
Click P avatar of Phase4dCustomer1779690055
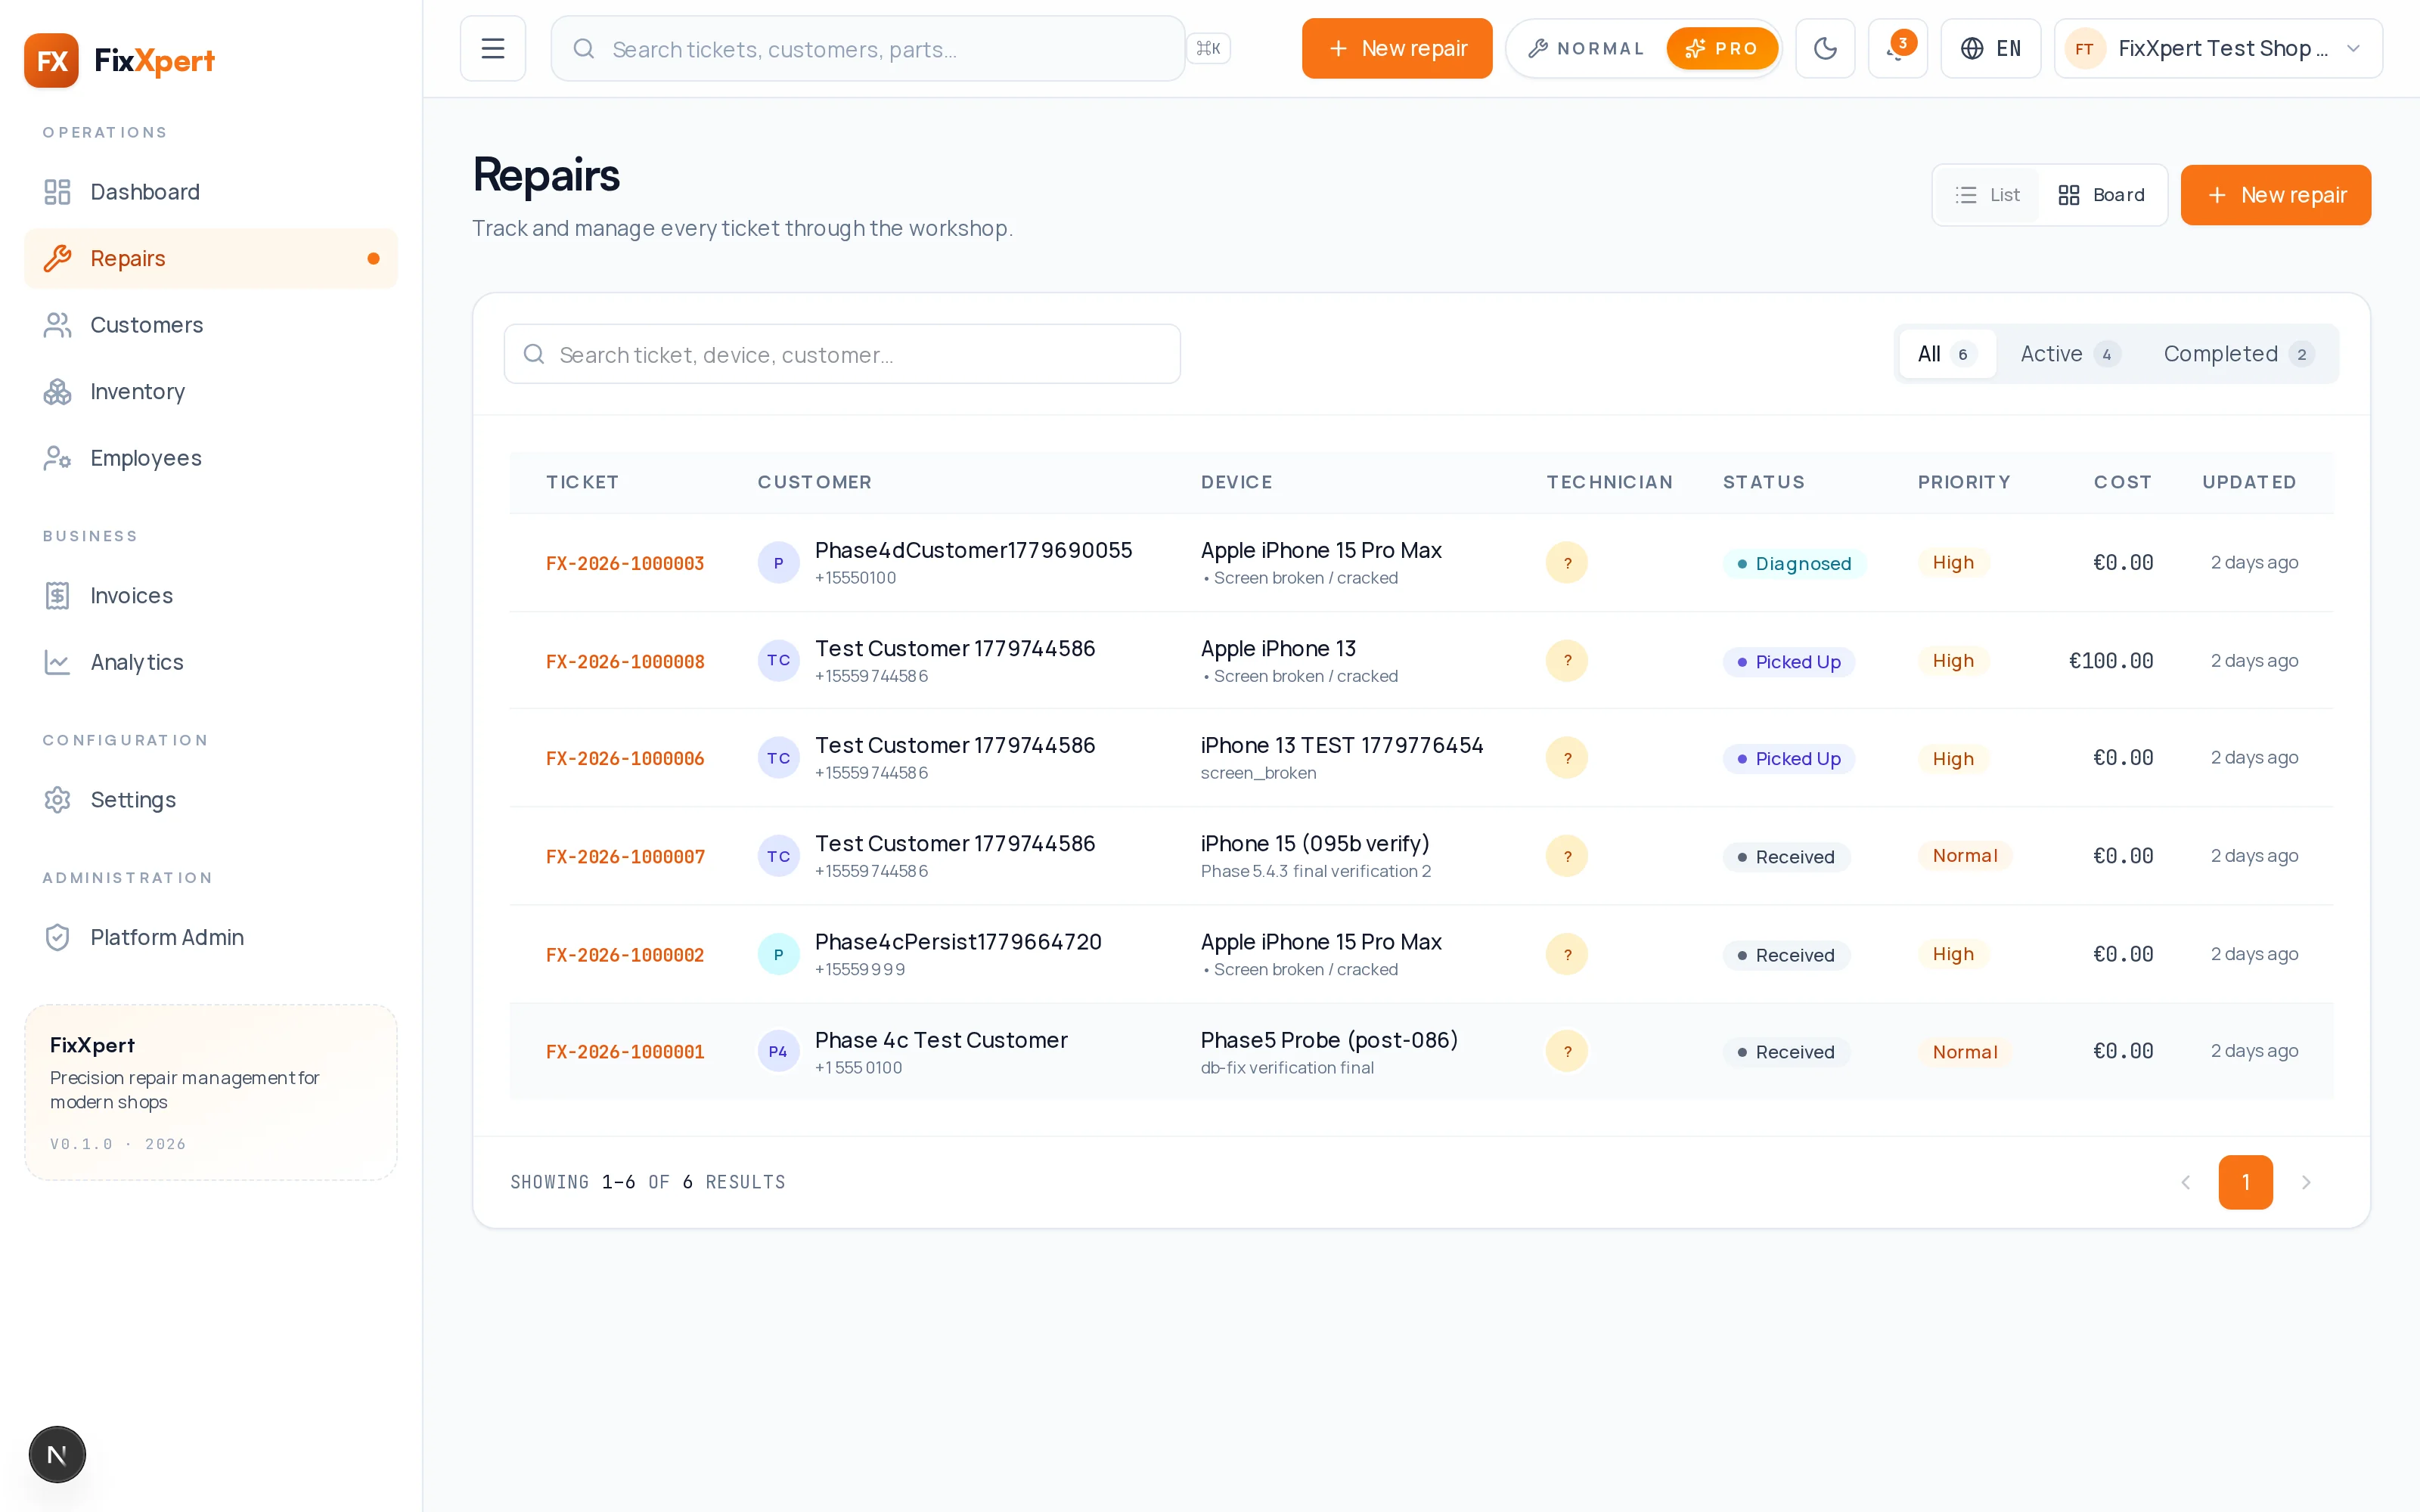point(779,563)
